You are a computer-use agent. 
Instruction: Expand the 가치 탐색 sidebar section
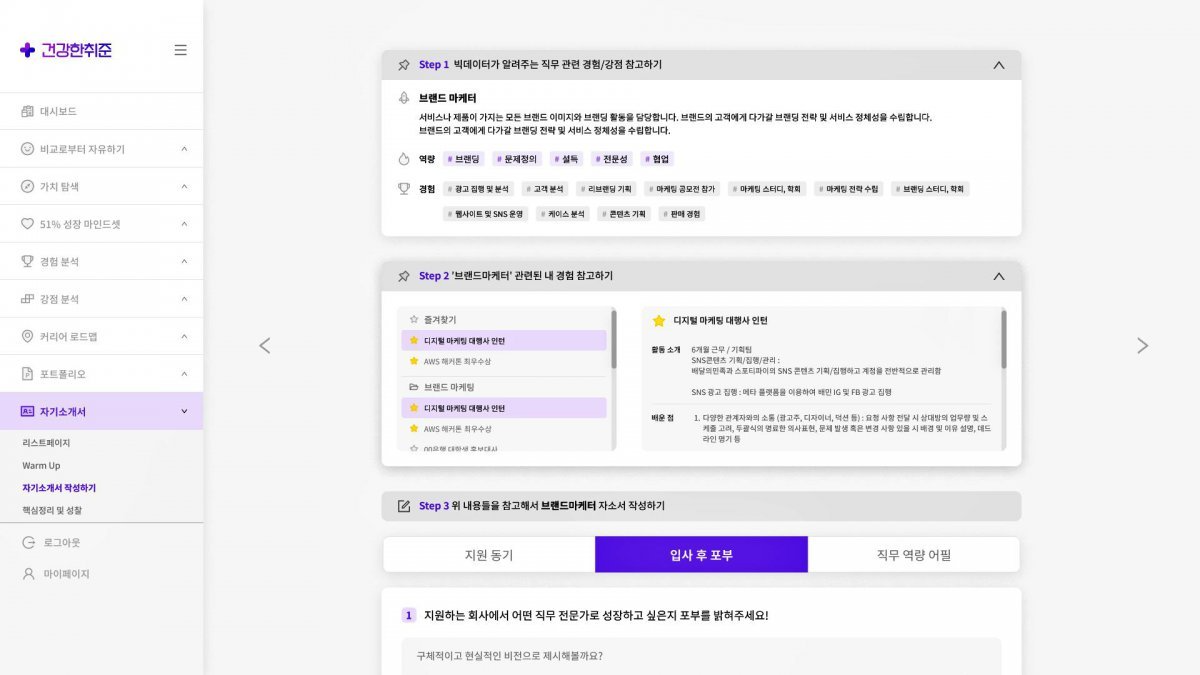pyautogui.click(x=100, y=186)
